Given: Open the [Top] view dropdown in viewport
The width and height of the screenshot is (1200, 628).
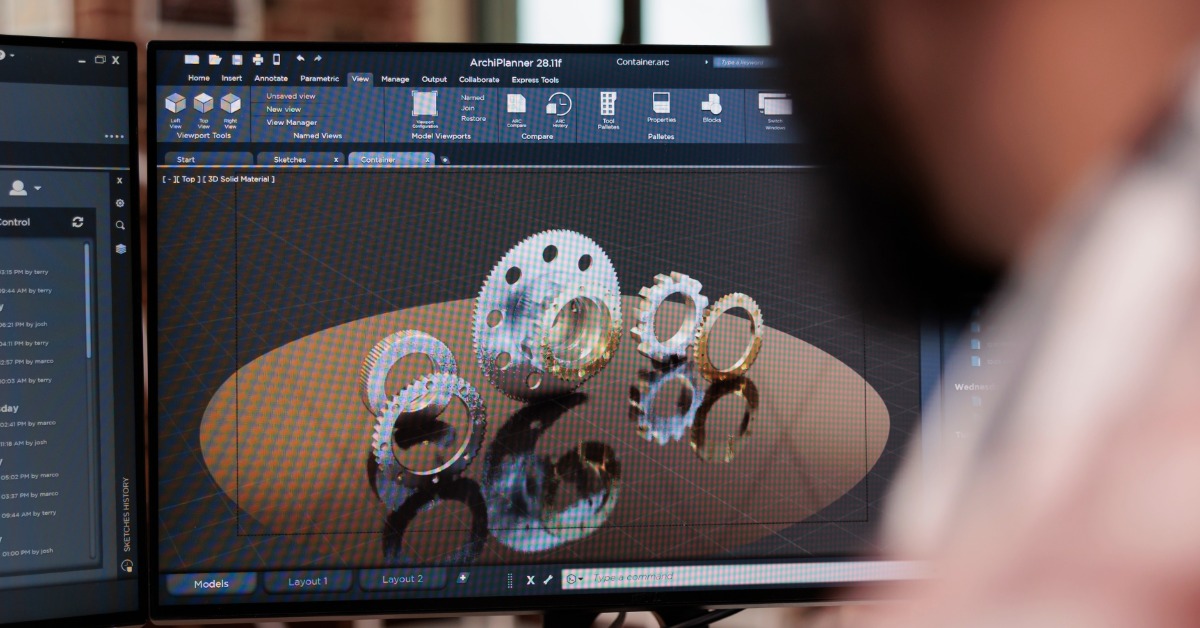Looking at the screenshot, I should tap(188, 179).
